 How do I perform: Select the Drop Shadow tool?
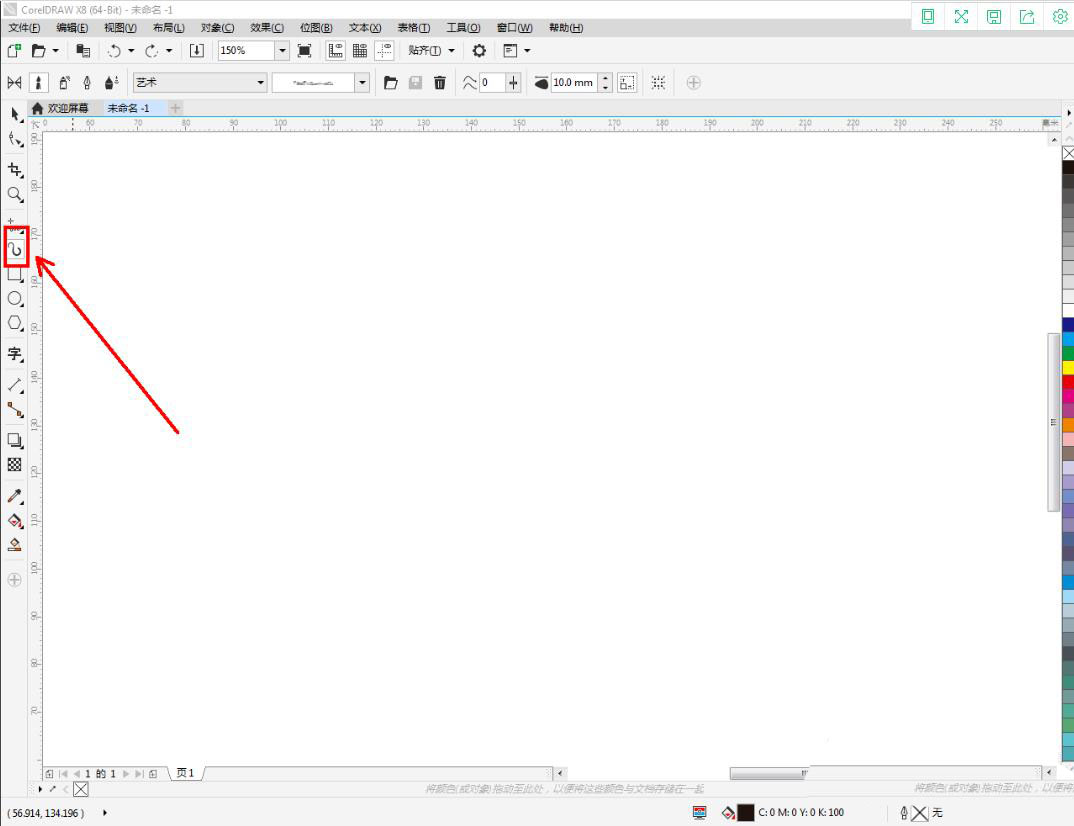[14, 440]
